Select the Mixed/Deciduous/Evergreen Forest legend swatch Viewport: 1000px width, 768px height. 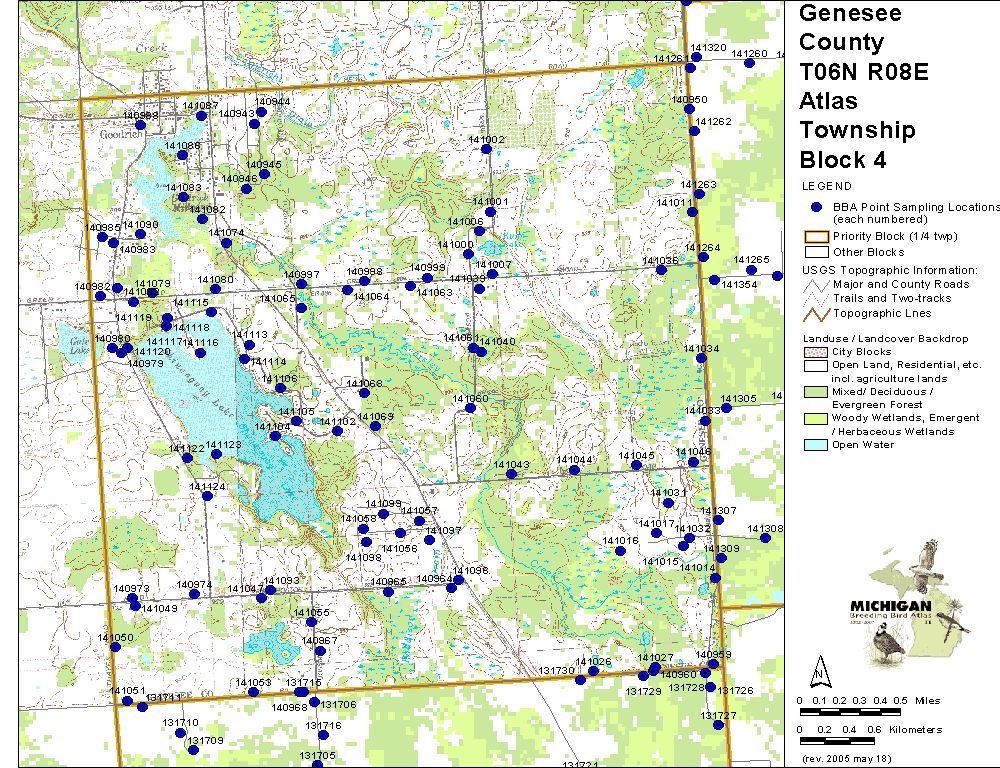coord(816,393)
